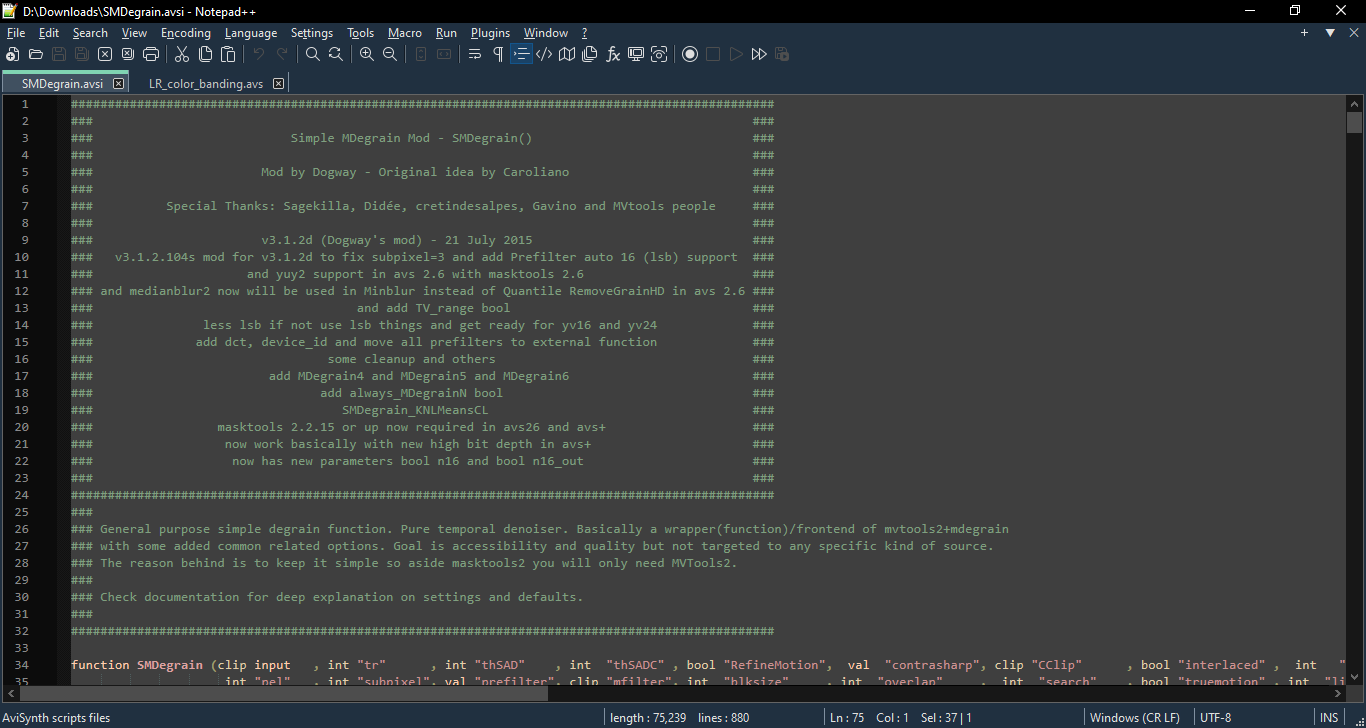The width and height of the screenshot is (1366, 728).
Task: Select the SMDegrain.avsi tab
Action: click(x=62, y=84)
